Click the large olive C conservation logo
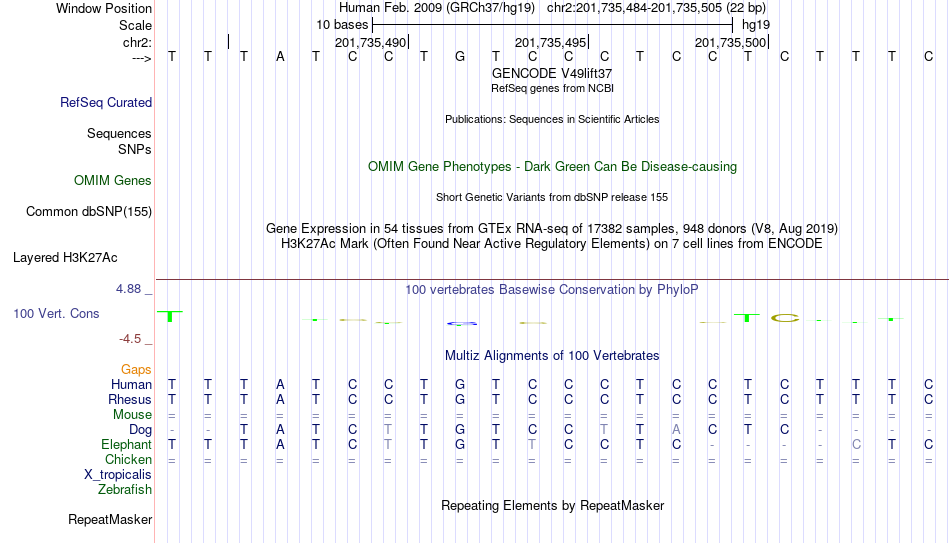Image resolution: width=950 pixels, height=543 pixels. pyautogui.click(x=785, y=318)
